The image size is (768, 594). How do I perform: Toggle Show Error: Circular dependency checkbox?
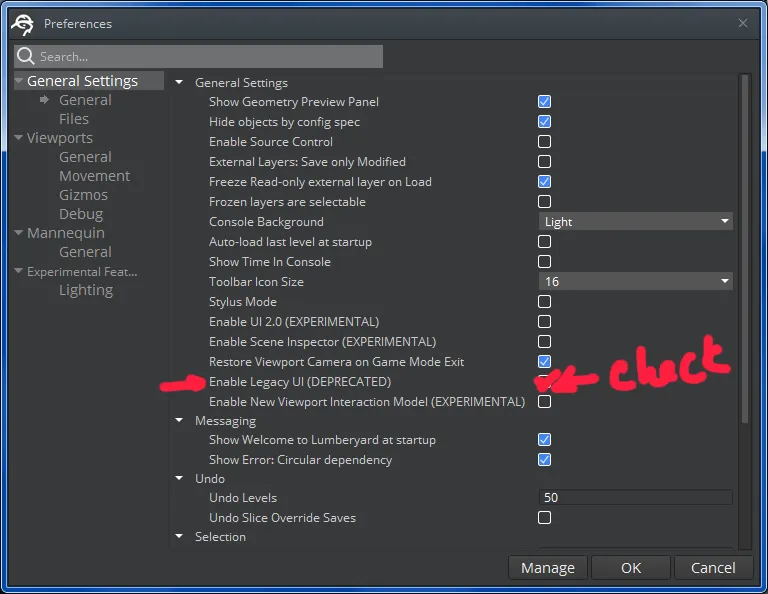[544, 460]
